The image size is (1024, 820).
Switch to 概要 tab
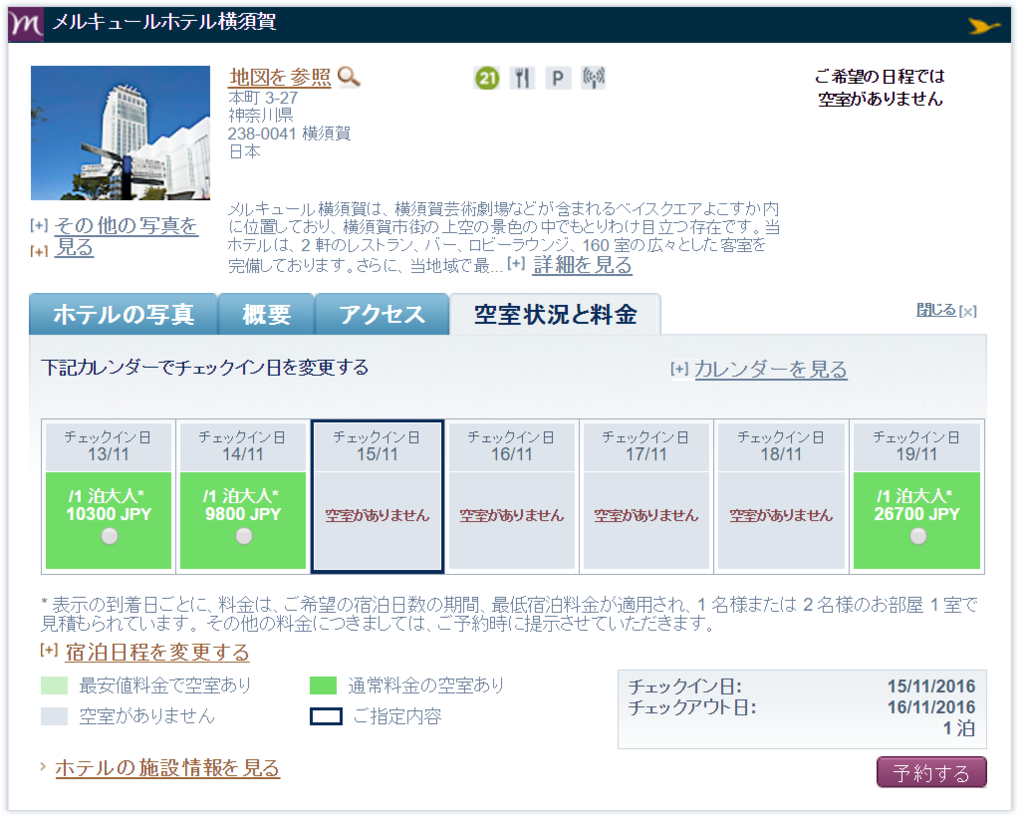tap(266, 315)
